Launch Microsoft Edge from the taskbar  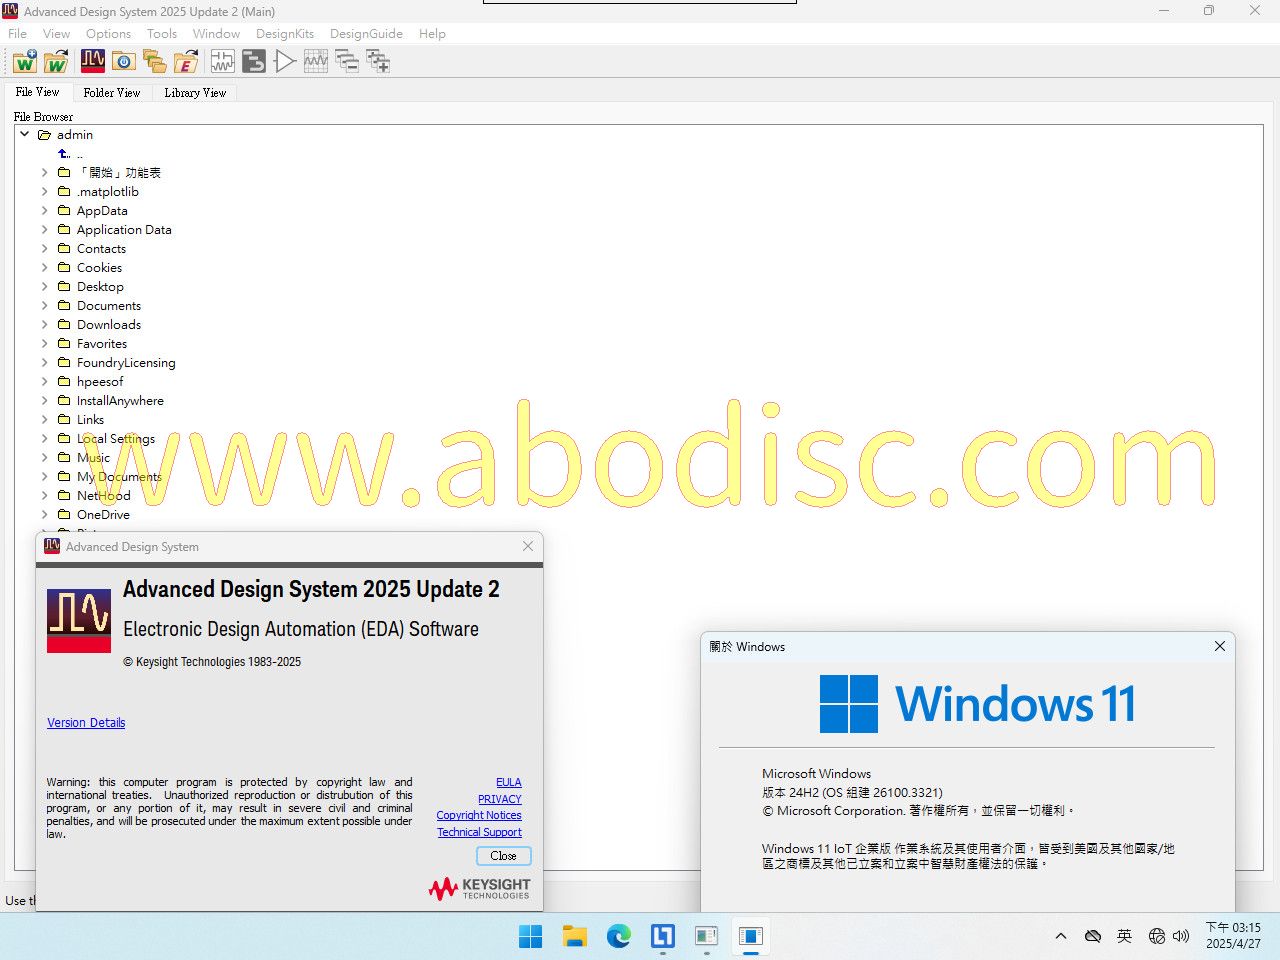pos(618,936)
